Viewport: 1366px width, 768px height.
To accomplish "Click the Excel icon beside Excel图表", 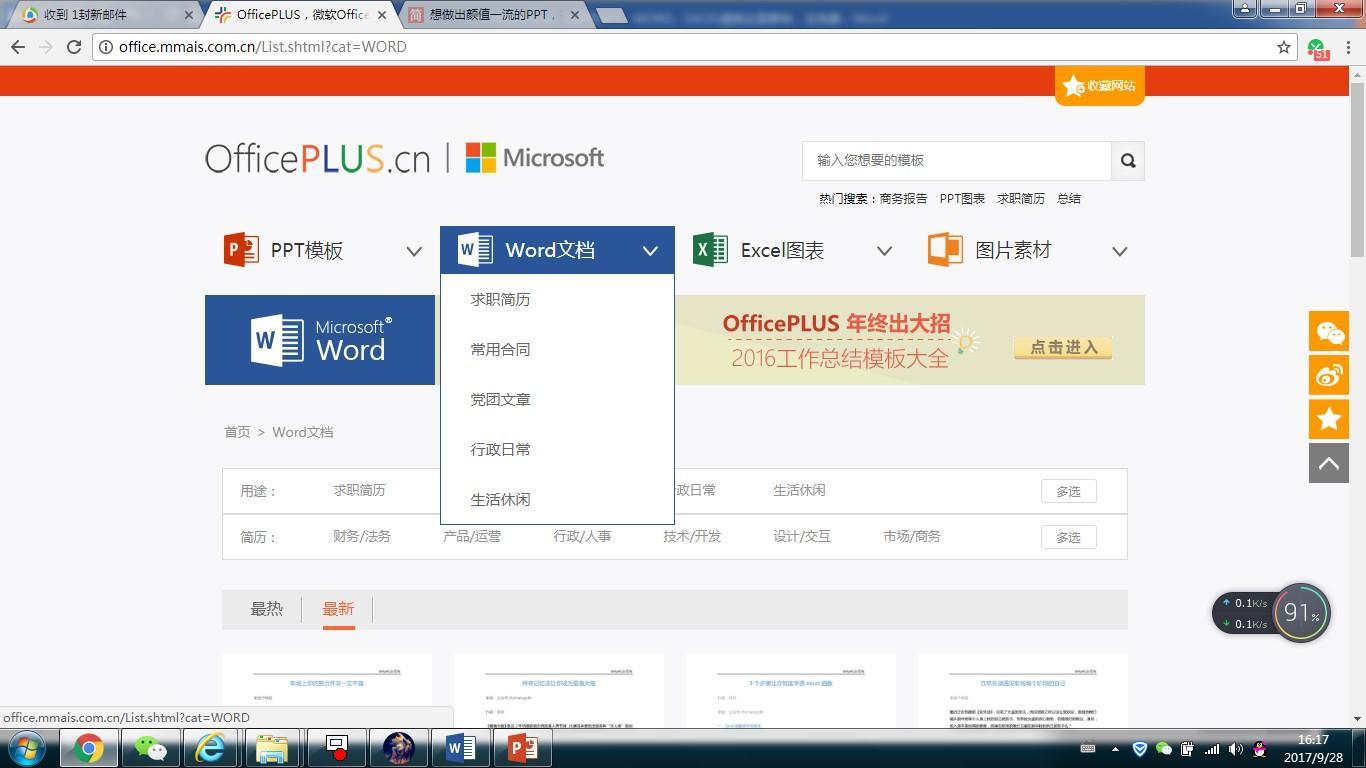I will [710, 249].
